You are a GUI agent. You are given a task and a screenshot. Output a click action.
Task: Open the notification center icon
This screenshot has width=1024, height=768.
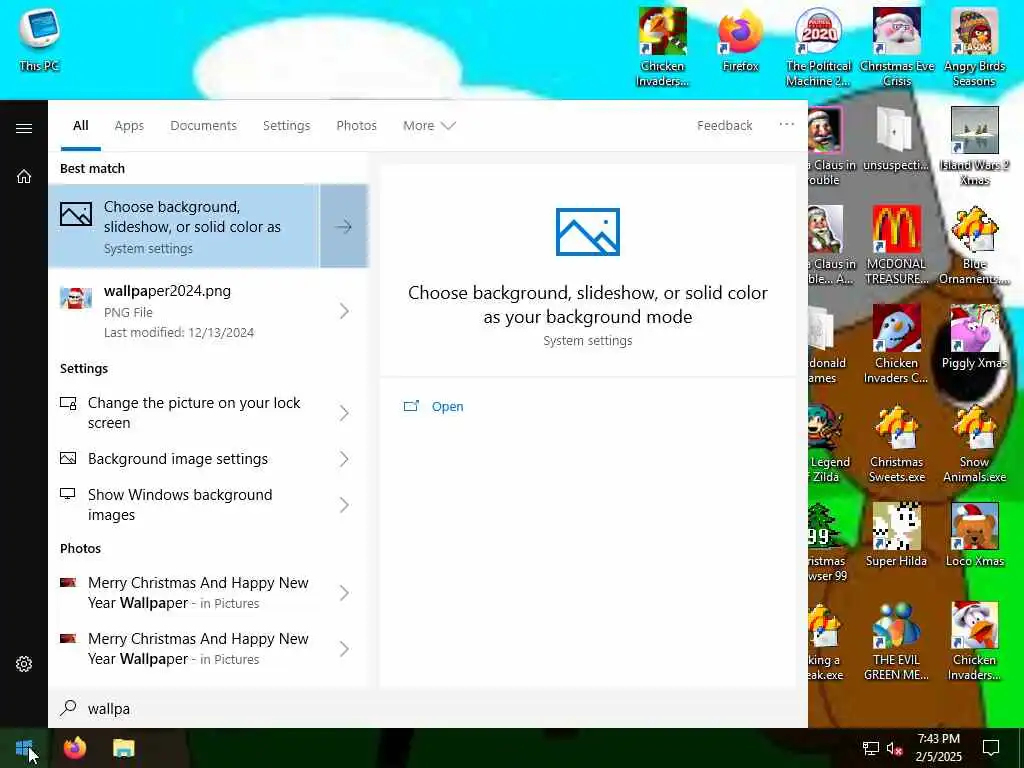tap(991, 748)
